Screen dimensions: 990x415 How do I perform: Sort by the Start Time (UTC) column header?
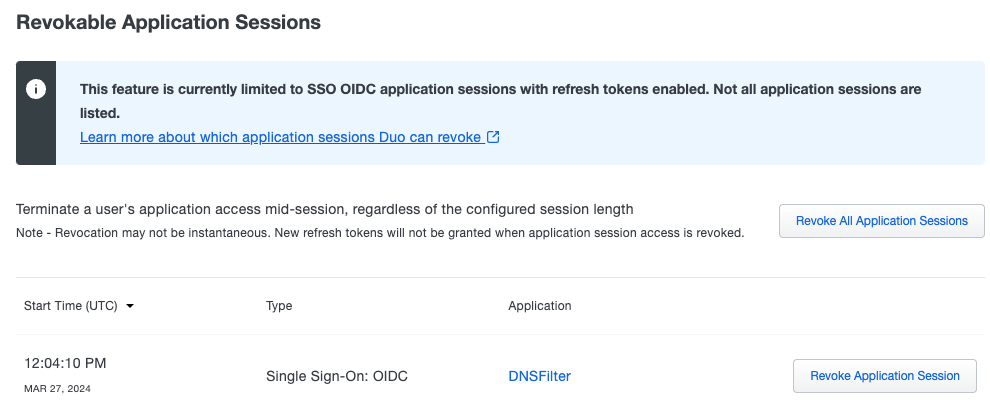[69, 306]
